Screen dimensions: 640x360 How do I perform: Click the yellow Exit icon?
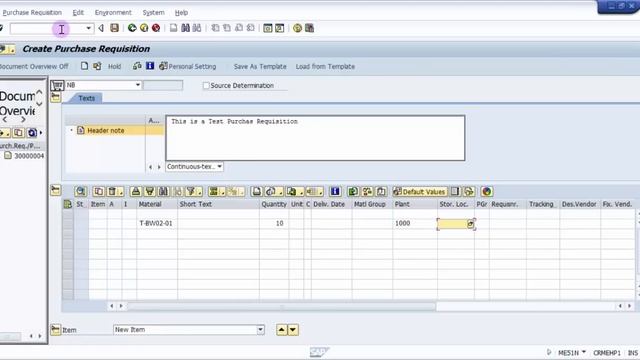point(144,28)
